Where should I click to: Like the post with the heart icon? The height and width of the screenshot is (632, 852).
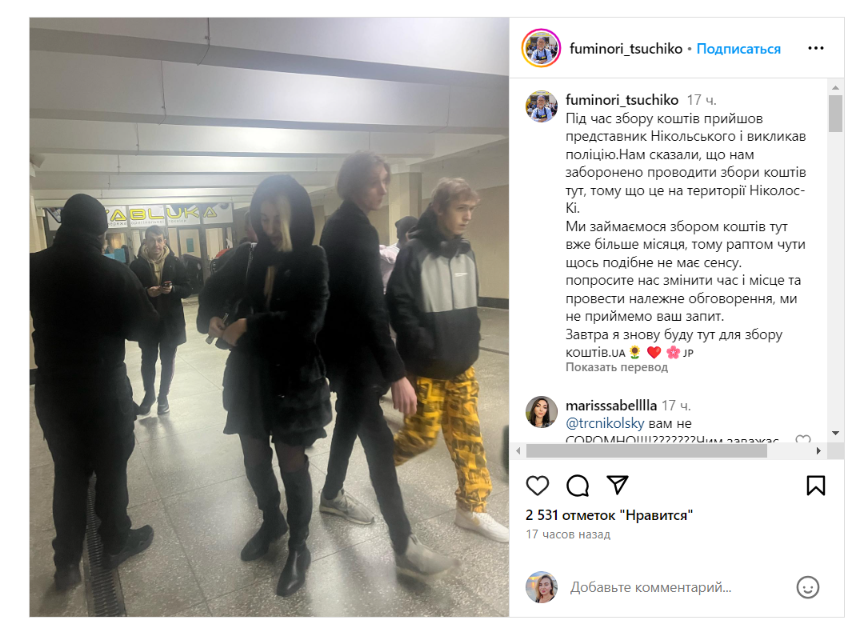537,485
